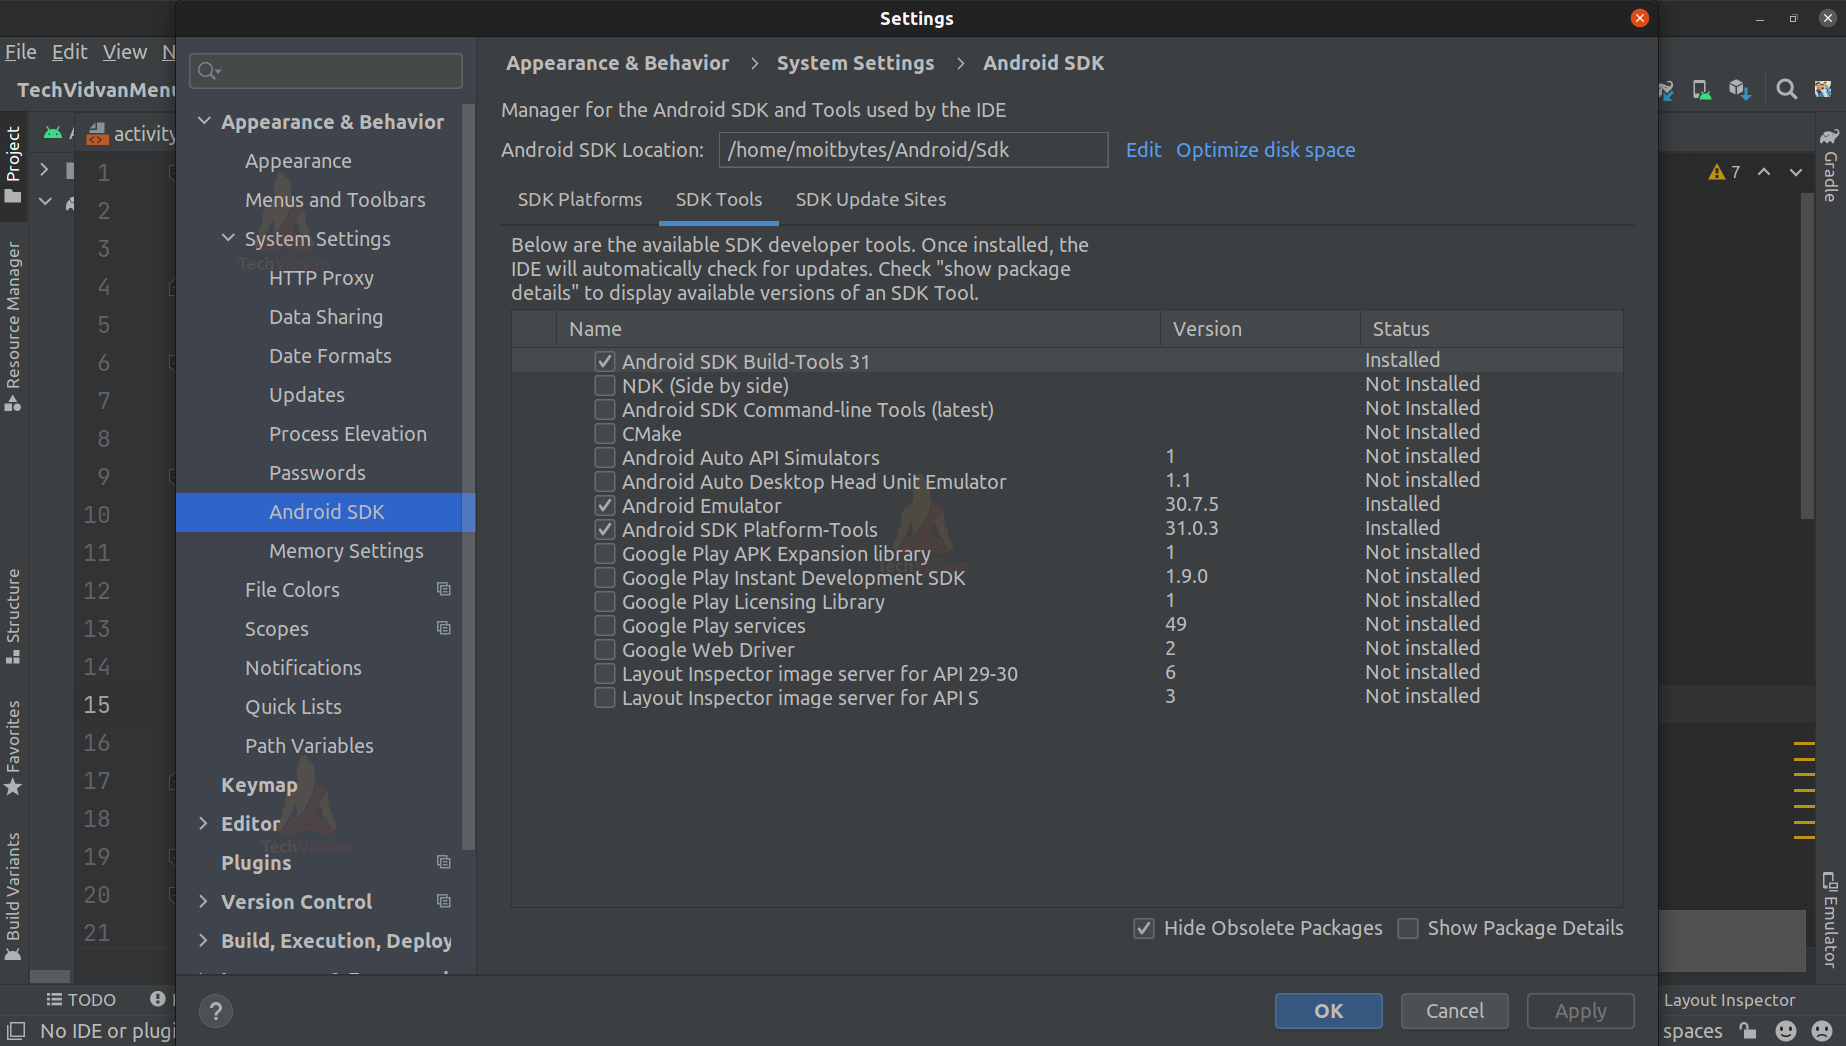Open the Gradle tool window strip
Image resolution: width=1846 pixels, height=1046 pixels.
click(1830, 167)
